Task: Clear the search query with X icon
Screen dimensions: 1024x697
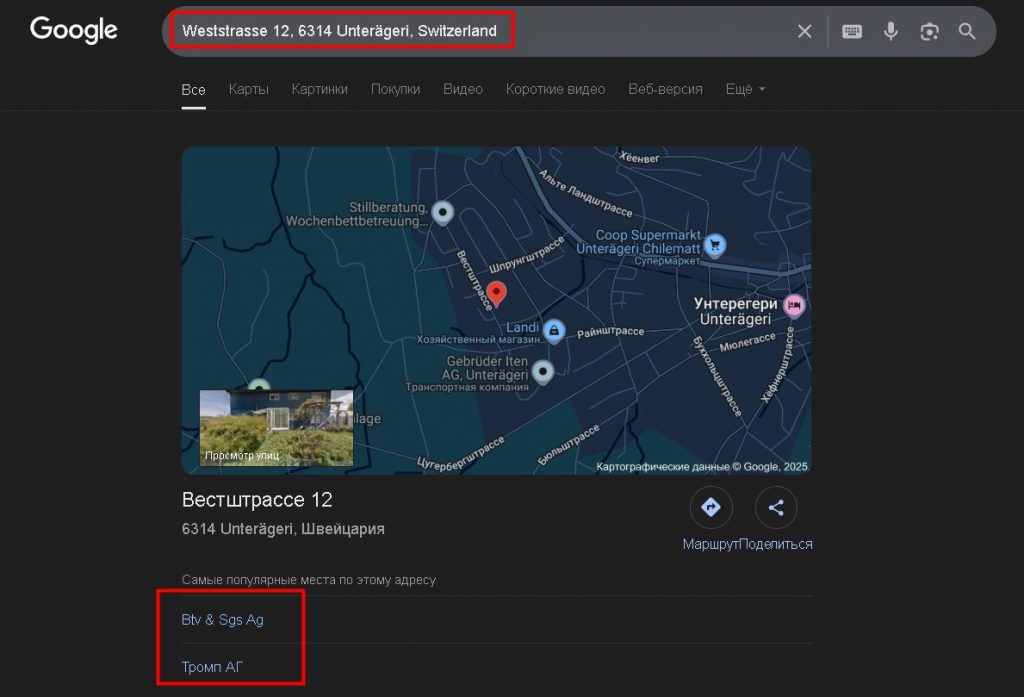Action: [805, 31]
